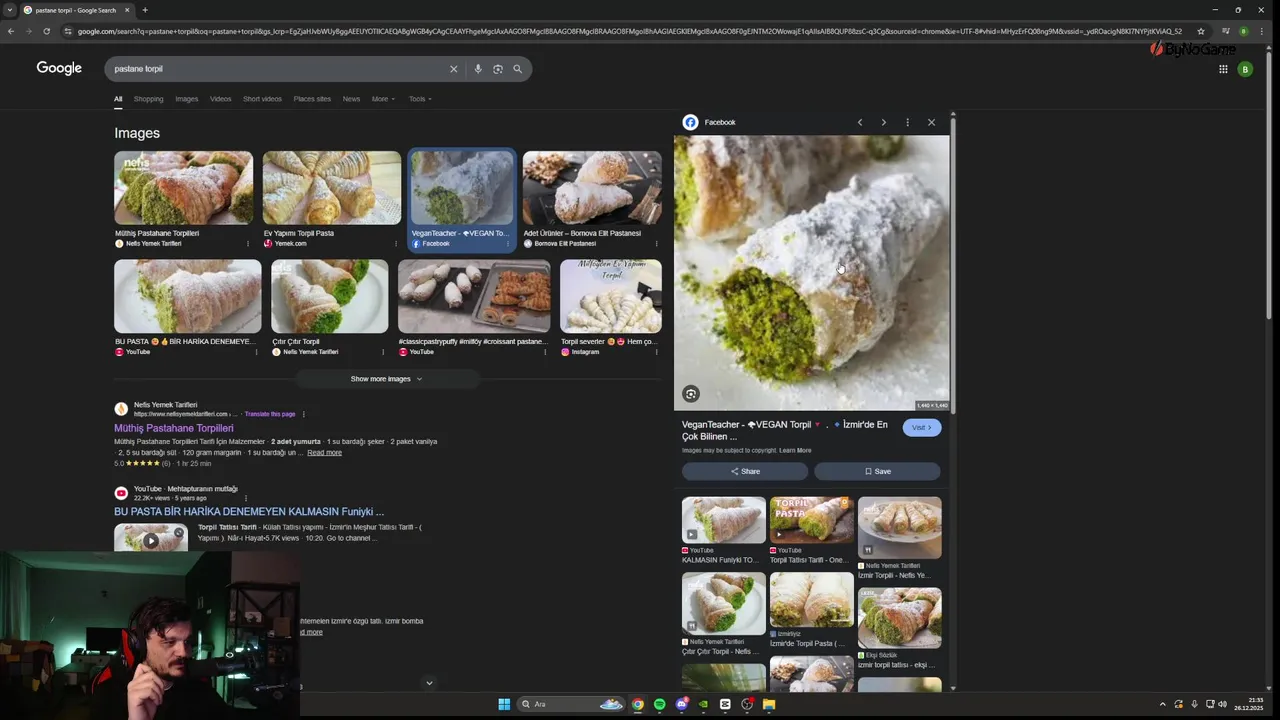Show previous image in preview panel
Image resolution: width=1280 pixels, height=720 pixels.
pos(860,122)
